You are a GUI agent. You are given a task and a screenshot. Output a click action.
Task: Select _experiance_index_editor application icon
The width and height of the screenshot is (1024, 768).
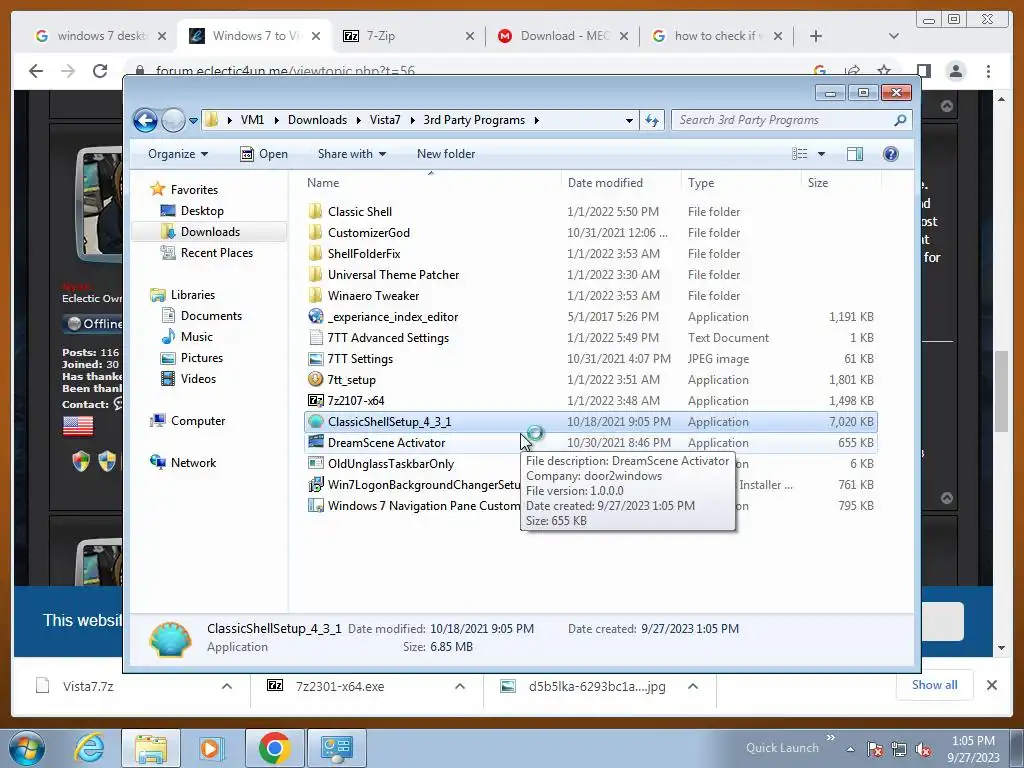tap(315, 316)
